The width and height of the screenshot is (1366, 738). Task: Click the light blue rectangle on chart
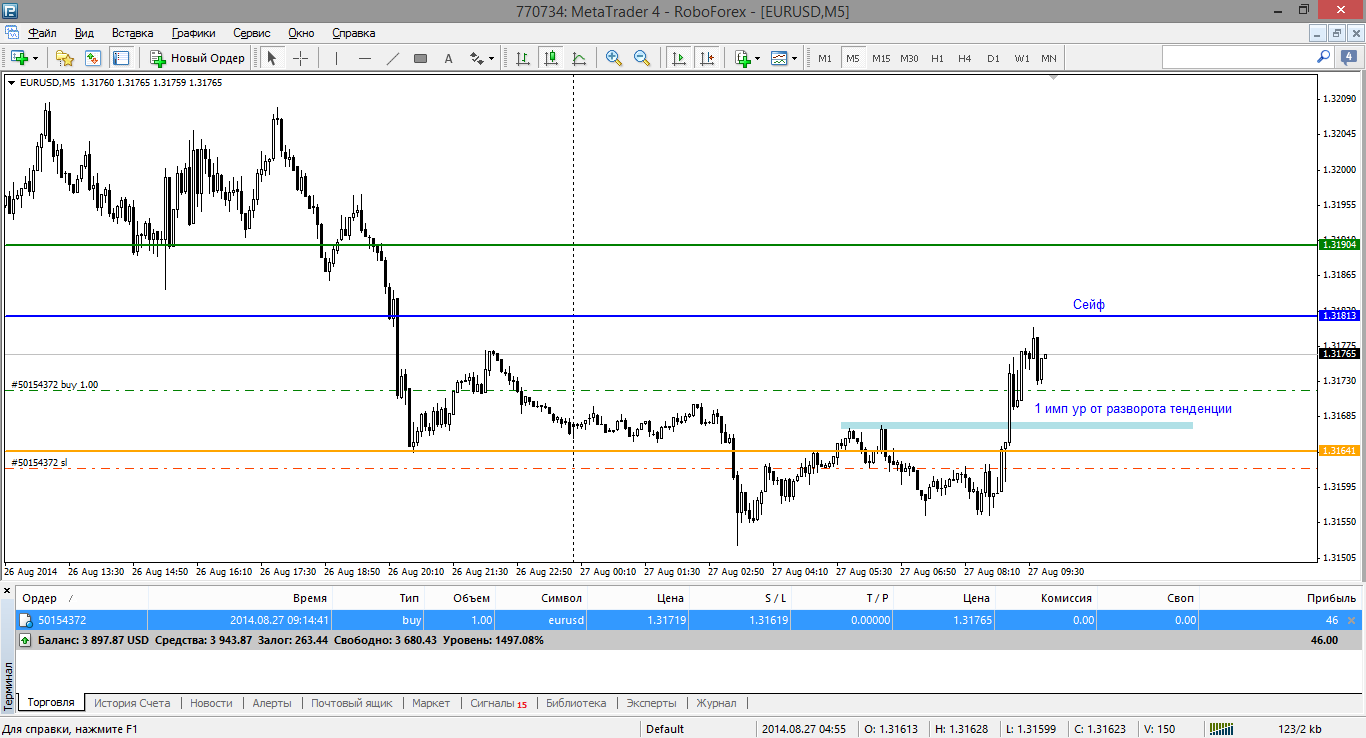[1017, 426]
